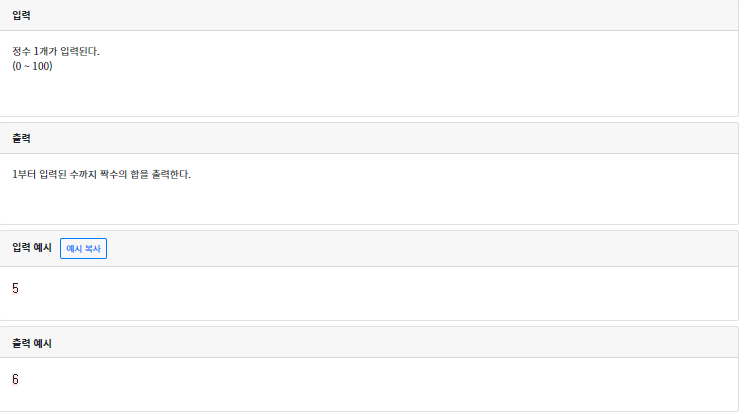
Task: Click the 출력 예시 header label
Action: coord(32,343)
